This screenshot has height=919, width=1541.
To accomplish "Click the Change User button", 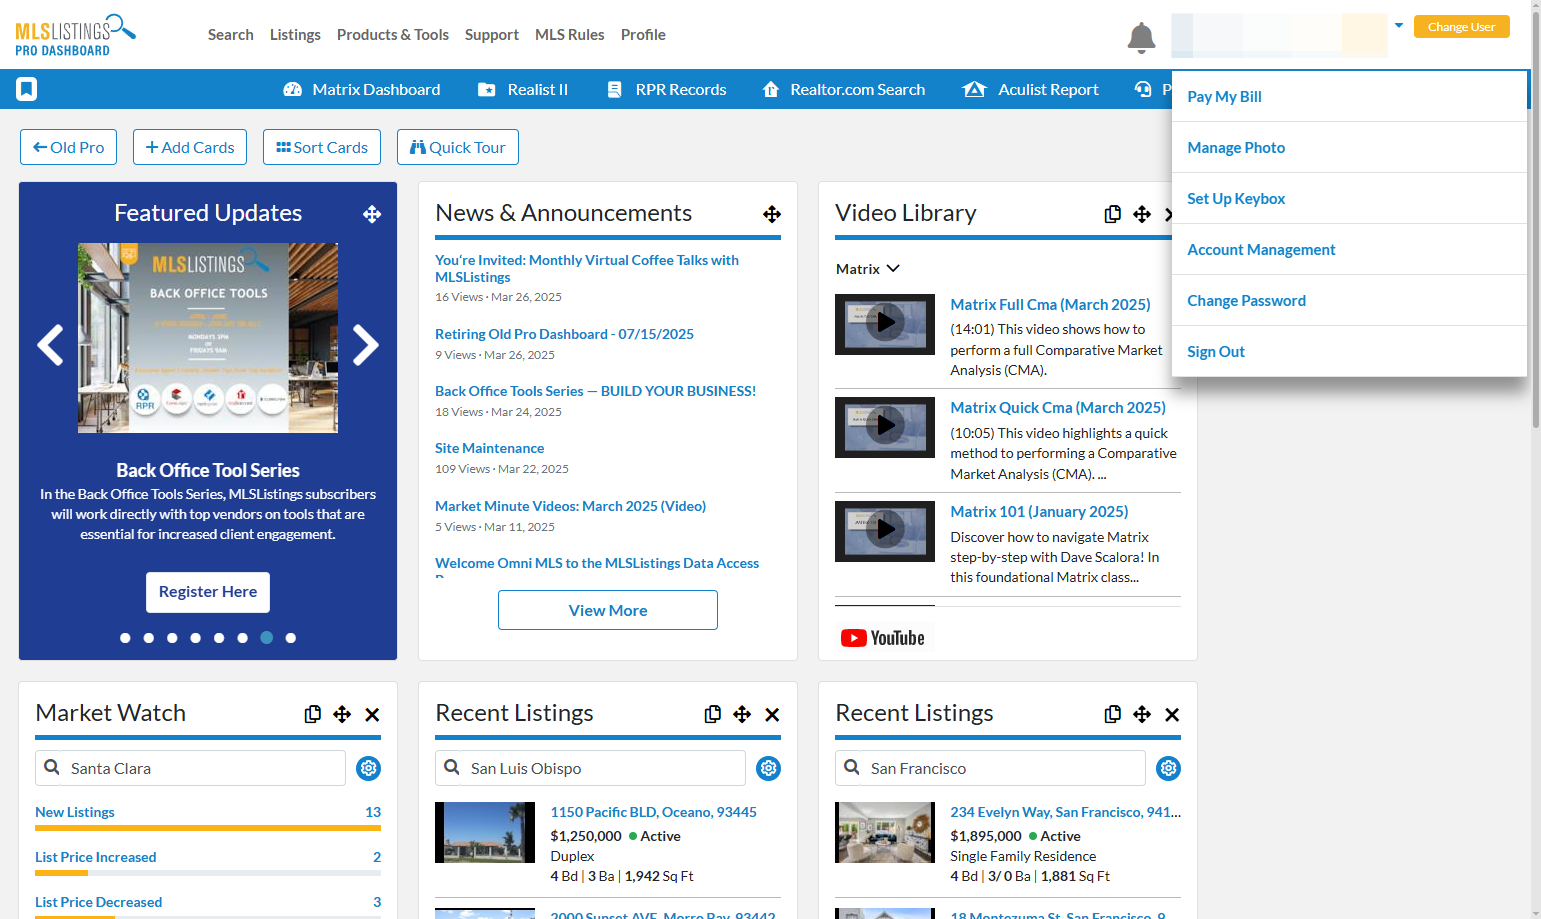I will [x=1461, y=27].
